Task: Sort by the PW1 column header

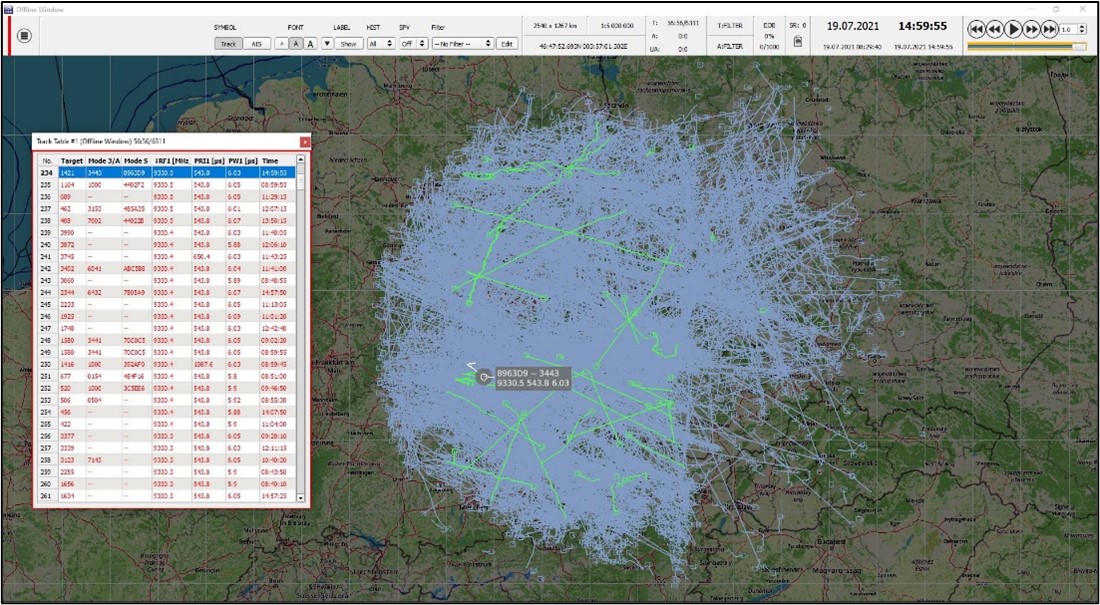Action: (x=243, y=161)
